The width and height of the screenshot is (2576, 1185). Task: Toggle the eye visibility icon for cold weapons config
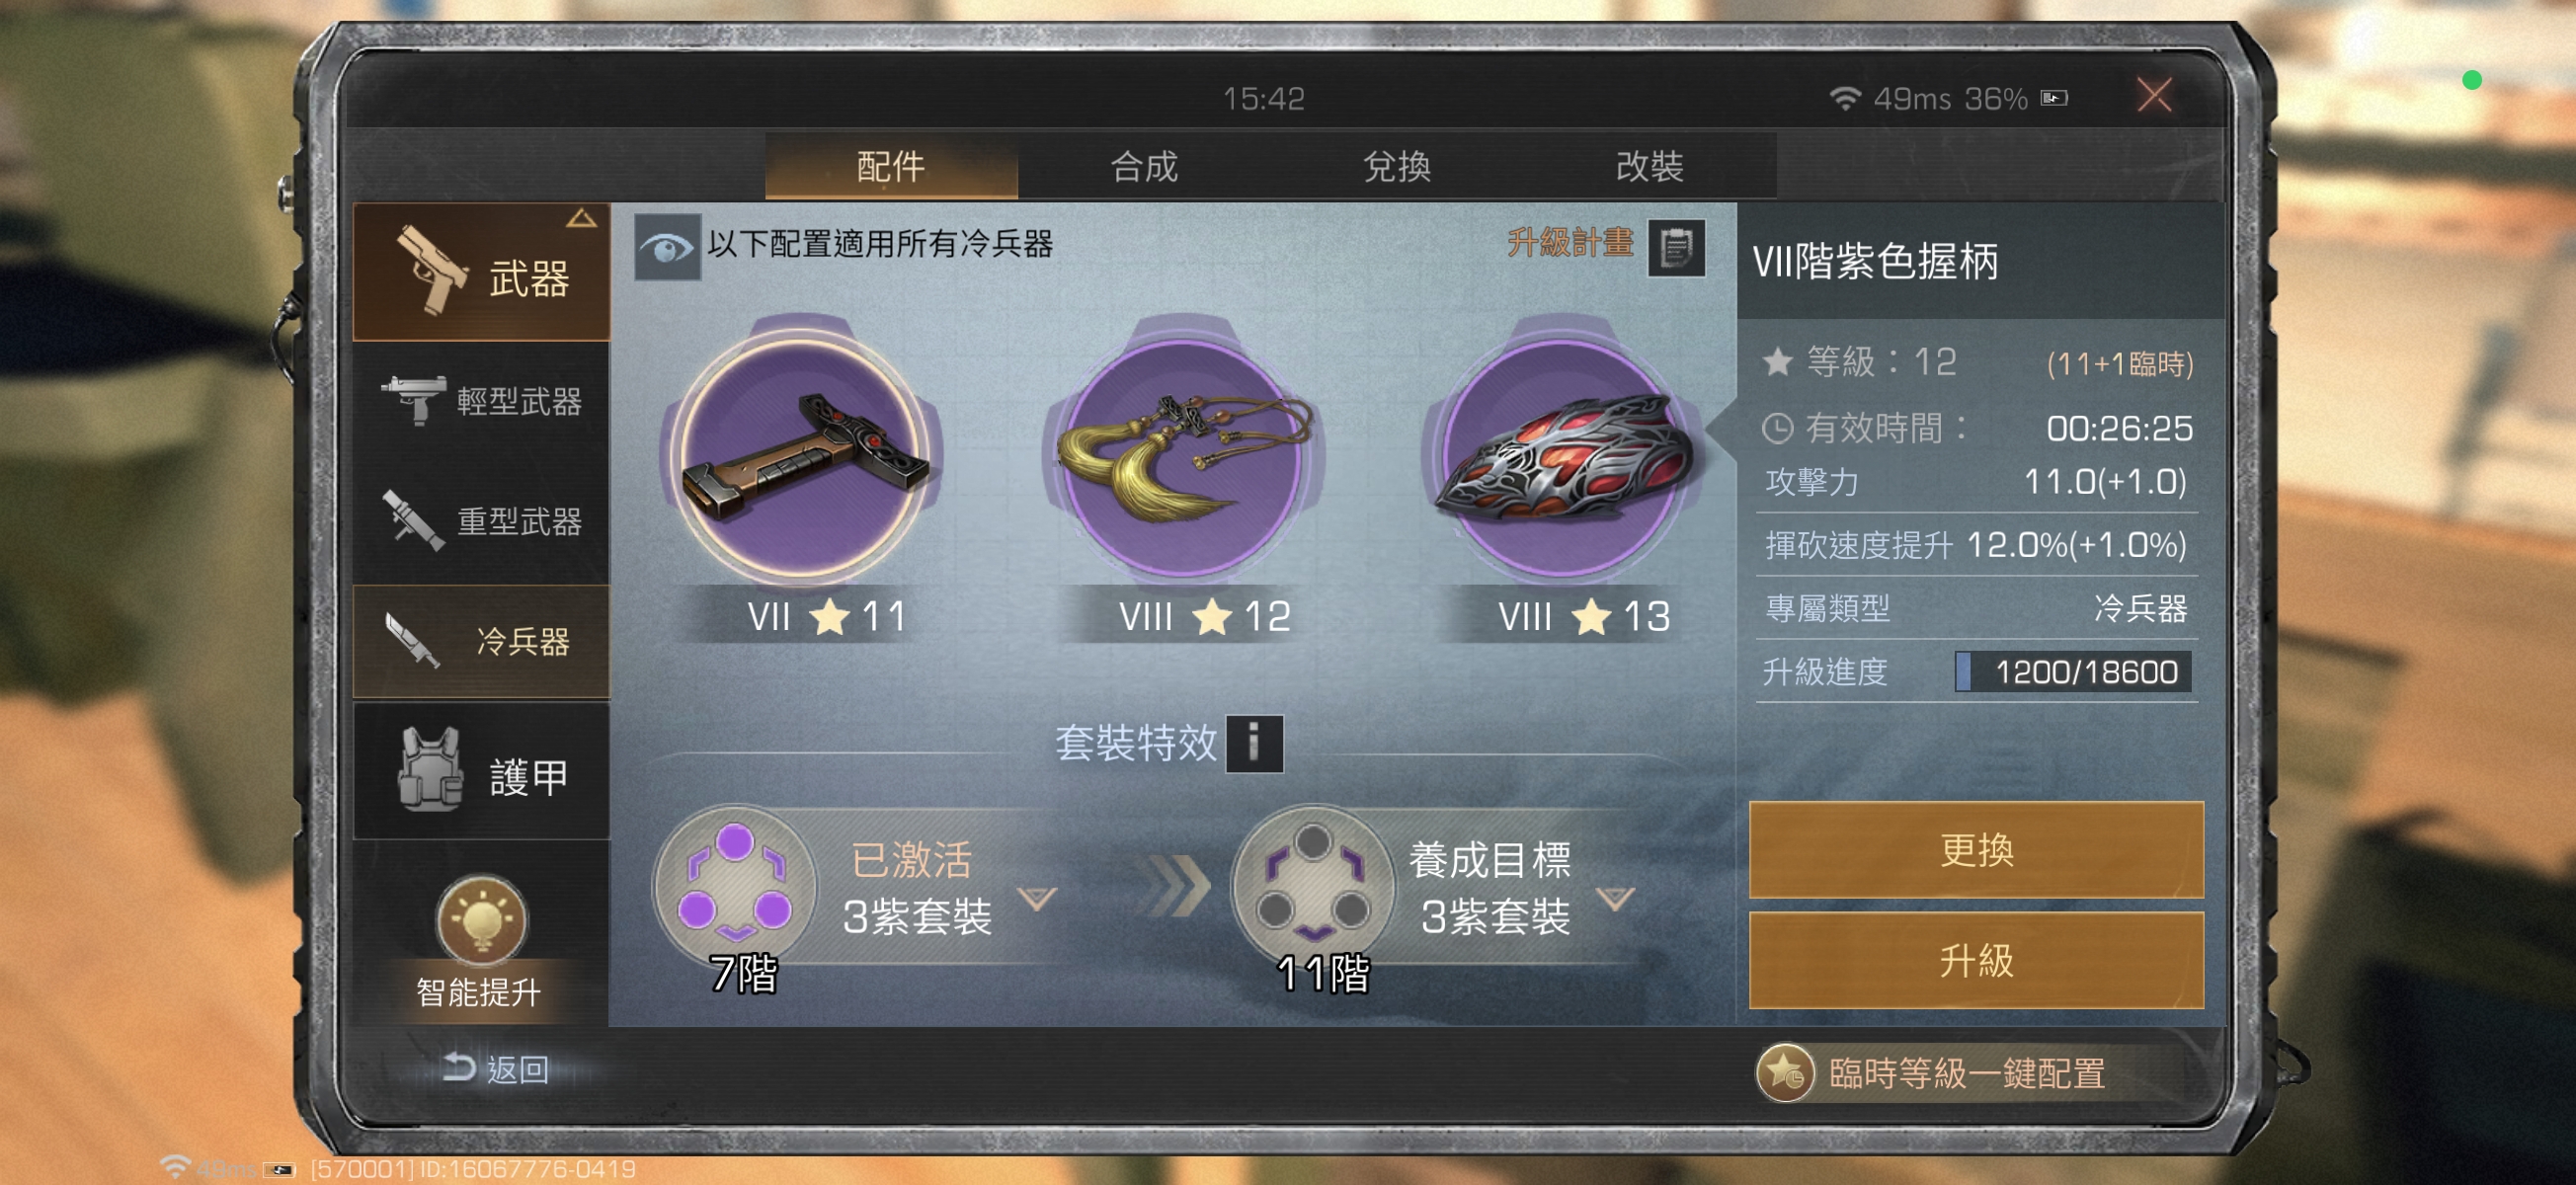click(667, 246)
